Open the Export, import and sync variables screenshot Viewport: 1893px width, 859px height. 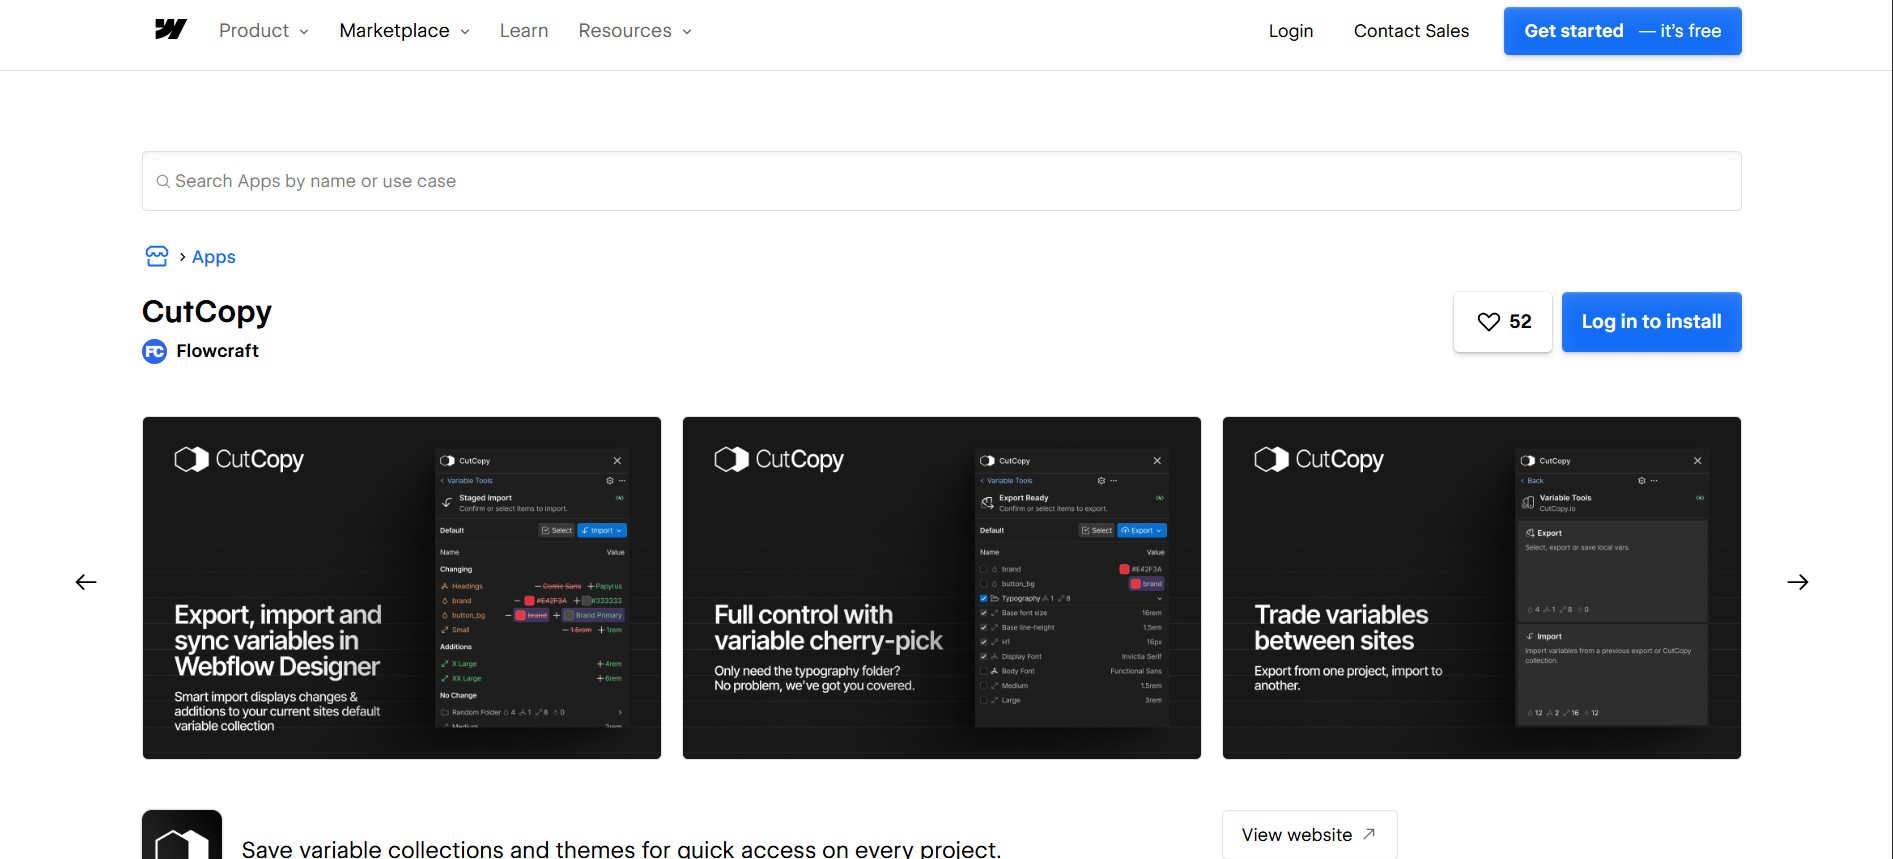tap(402, 588)
